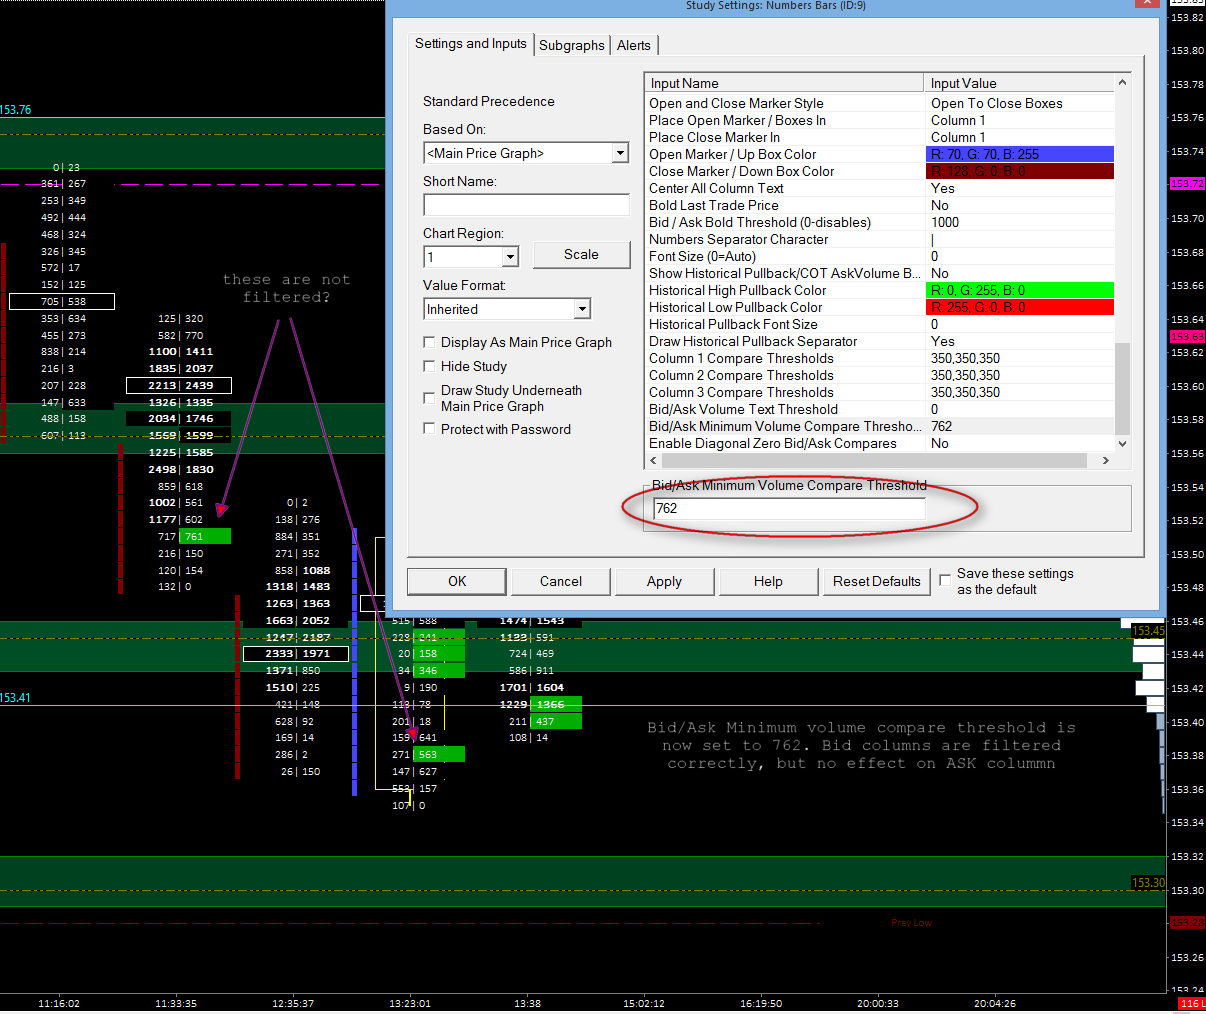
Task: Open the Based On dropdown
Action: pos(620,153)
